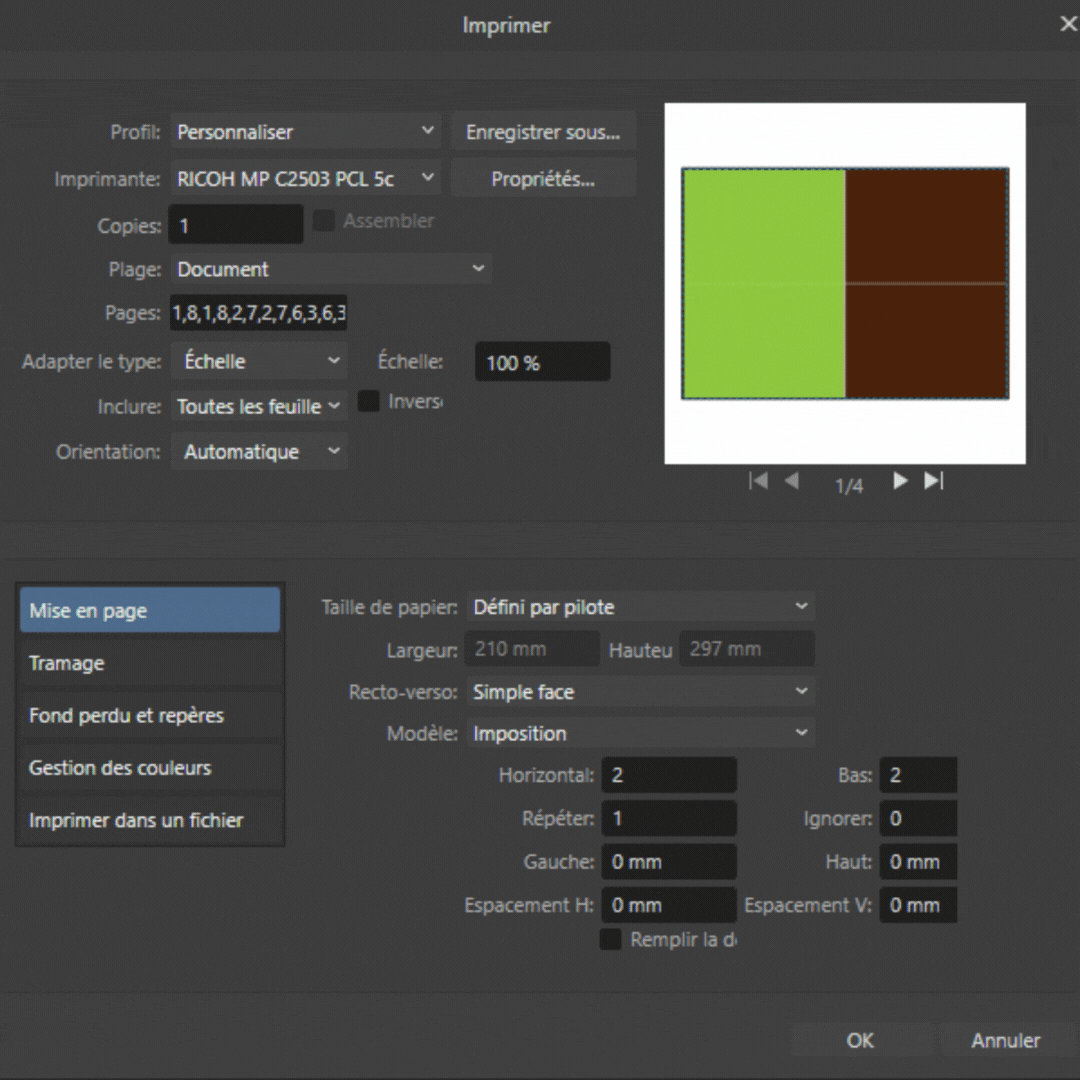Click the 1/4 page indicator
Screen dimensions: 1080x1080
(x=849, y=486)
